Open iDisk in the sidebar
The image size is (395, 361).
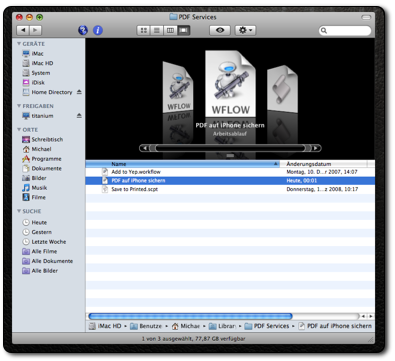[x=33, y=82]
